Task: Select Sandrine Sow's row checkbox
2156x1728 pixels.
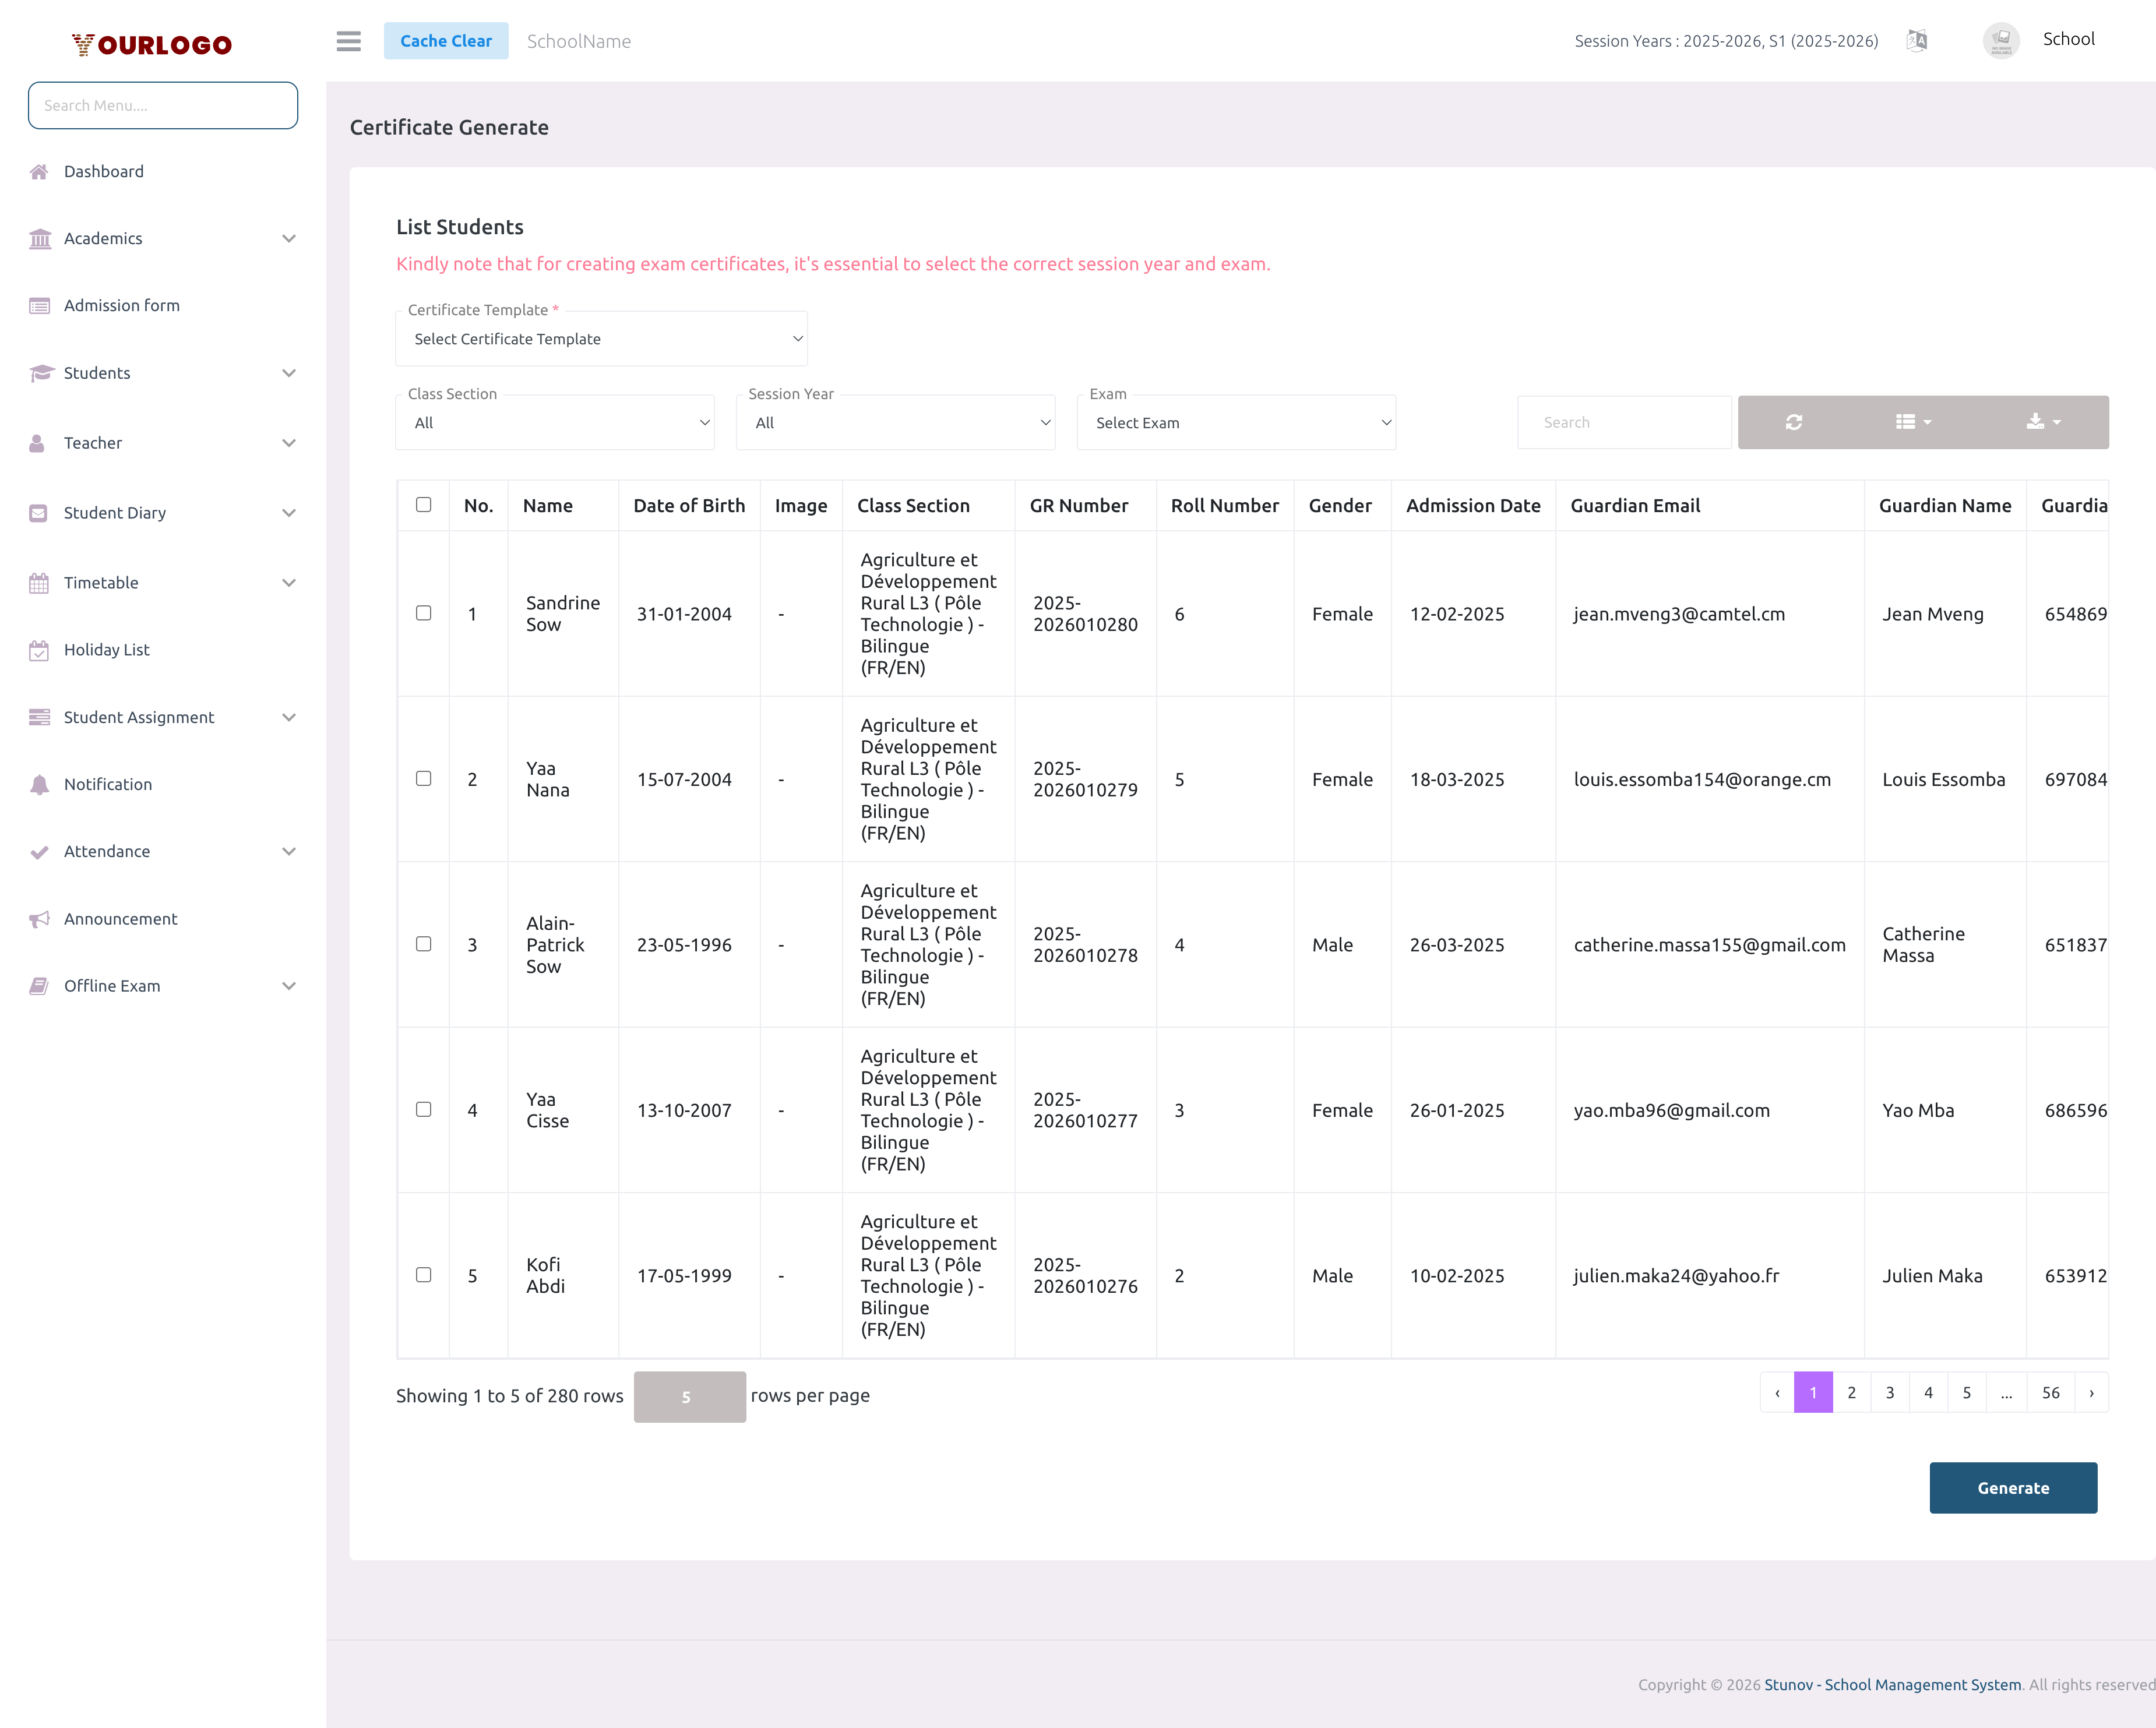Action: click(x=423, y=613)
